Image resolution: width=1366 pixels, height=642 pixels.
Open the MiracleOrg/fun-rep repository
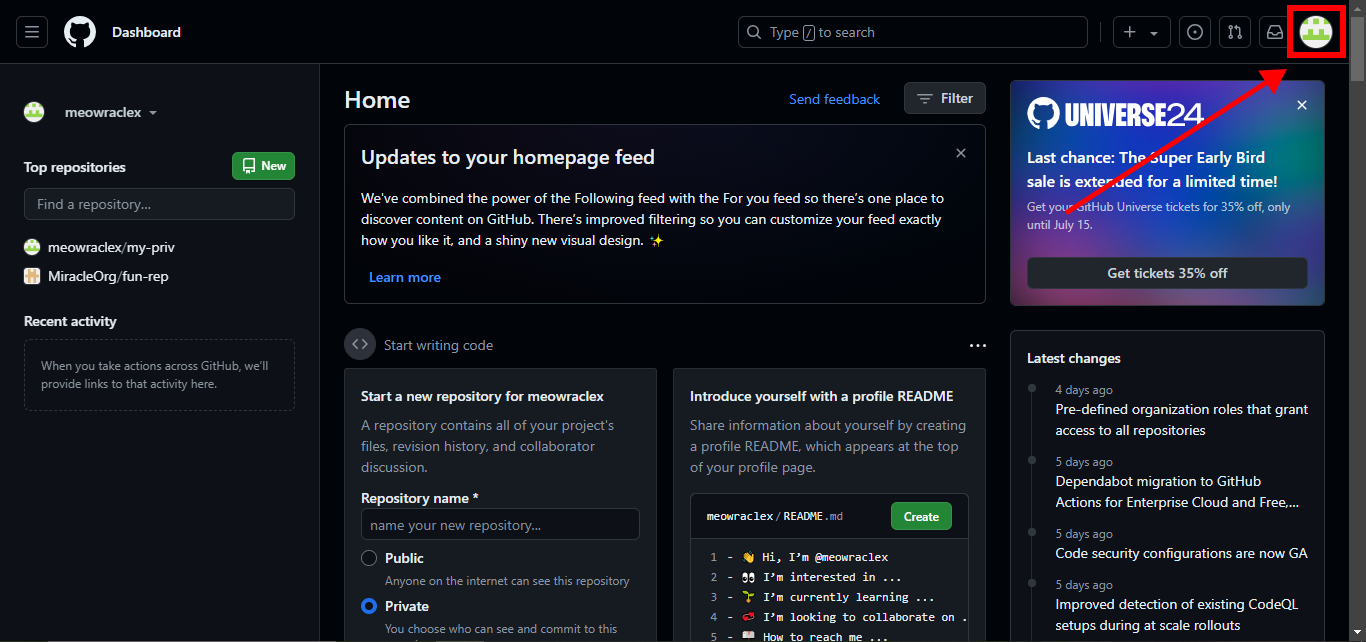[108, 276]
